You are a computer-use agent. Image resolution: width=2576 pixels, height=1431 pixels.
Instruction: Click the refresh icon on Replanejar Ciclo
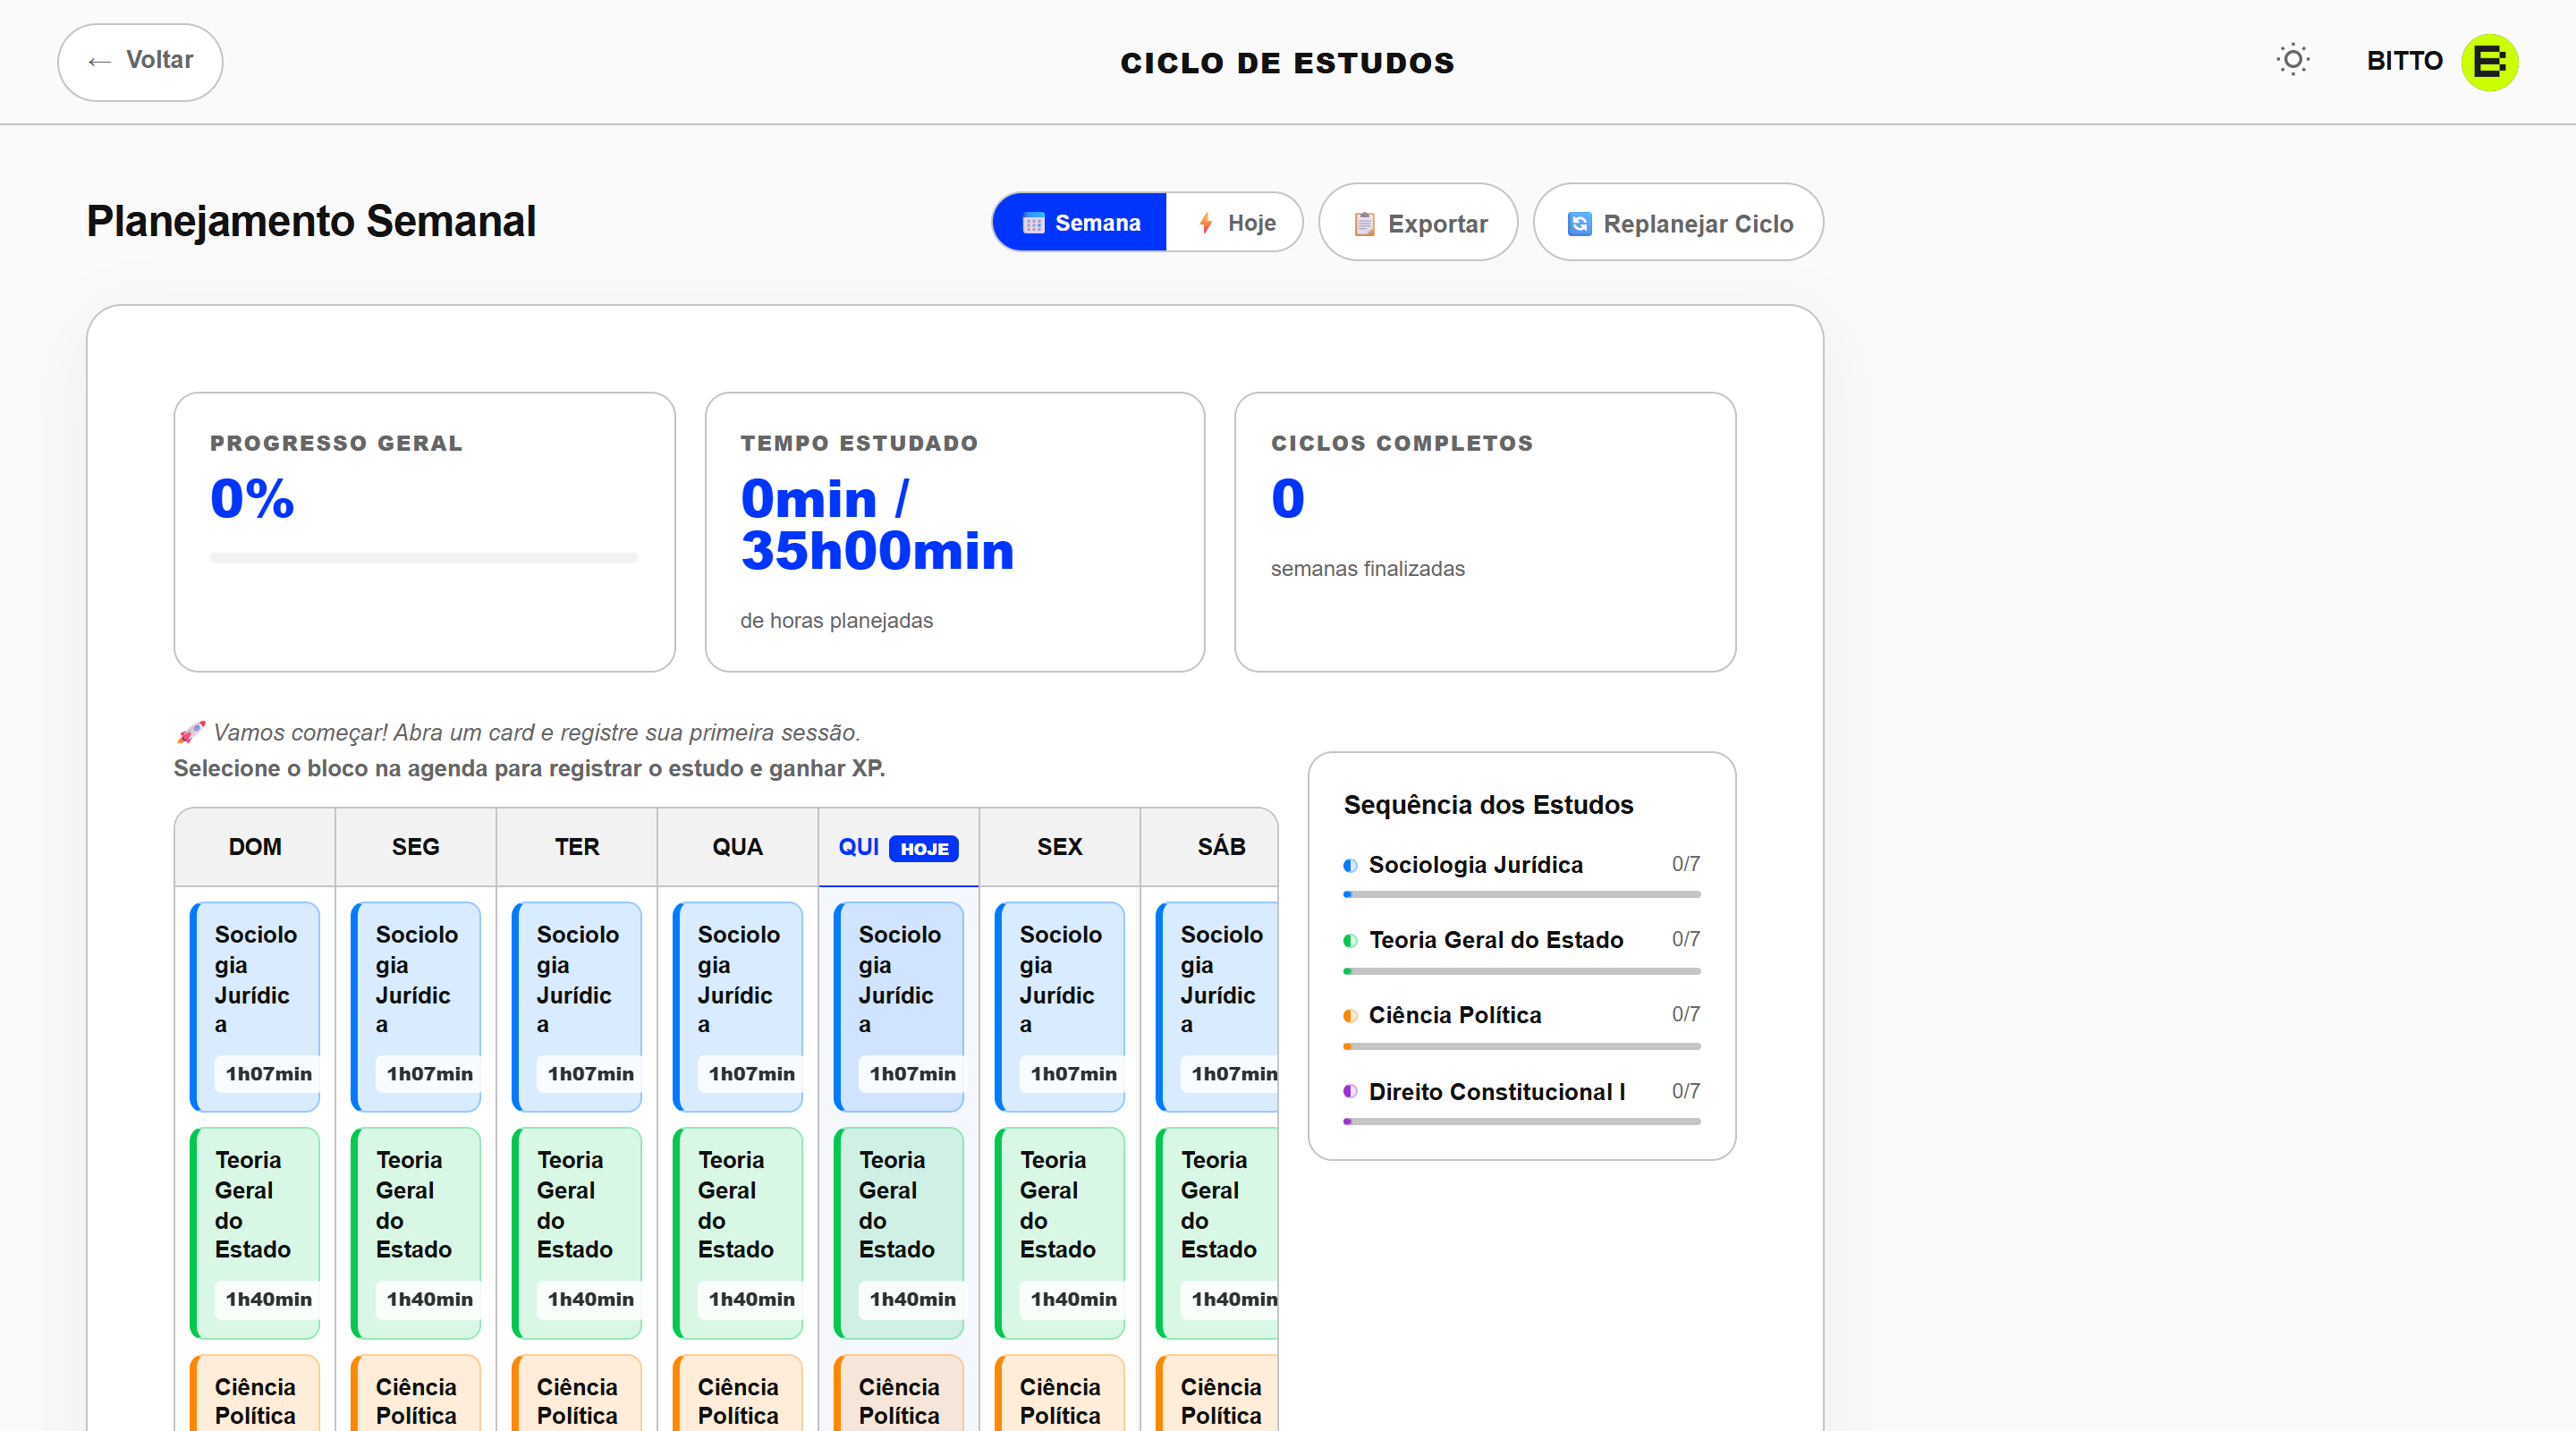click(1579, 224)
